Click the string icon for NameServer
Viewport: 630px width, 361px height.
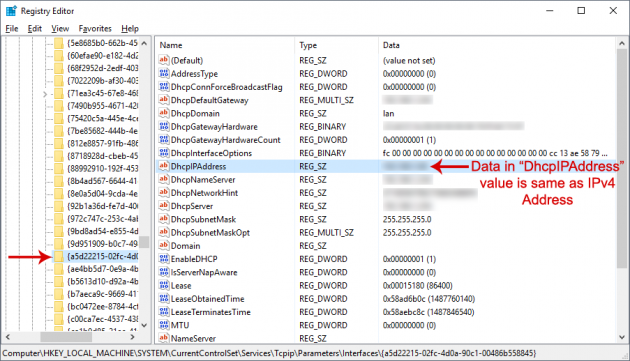pos(164,338)
